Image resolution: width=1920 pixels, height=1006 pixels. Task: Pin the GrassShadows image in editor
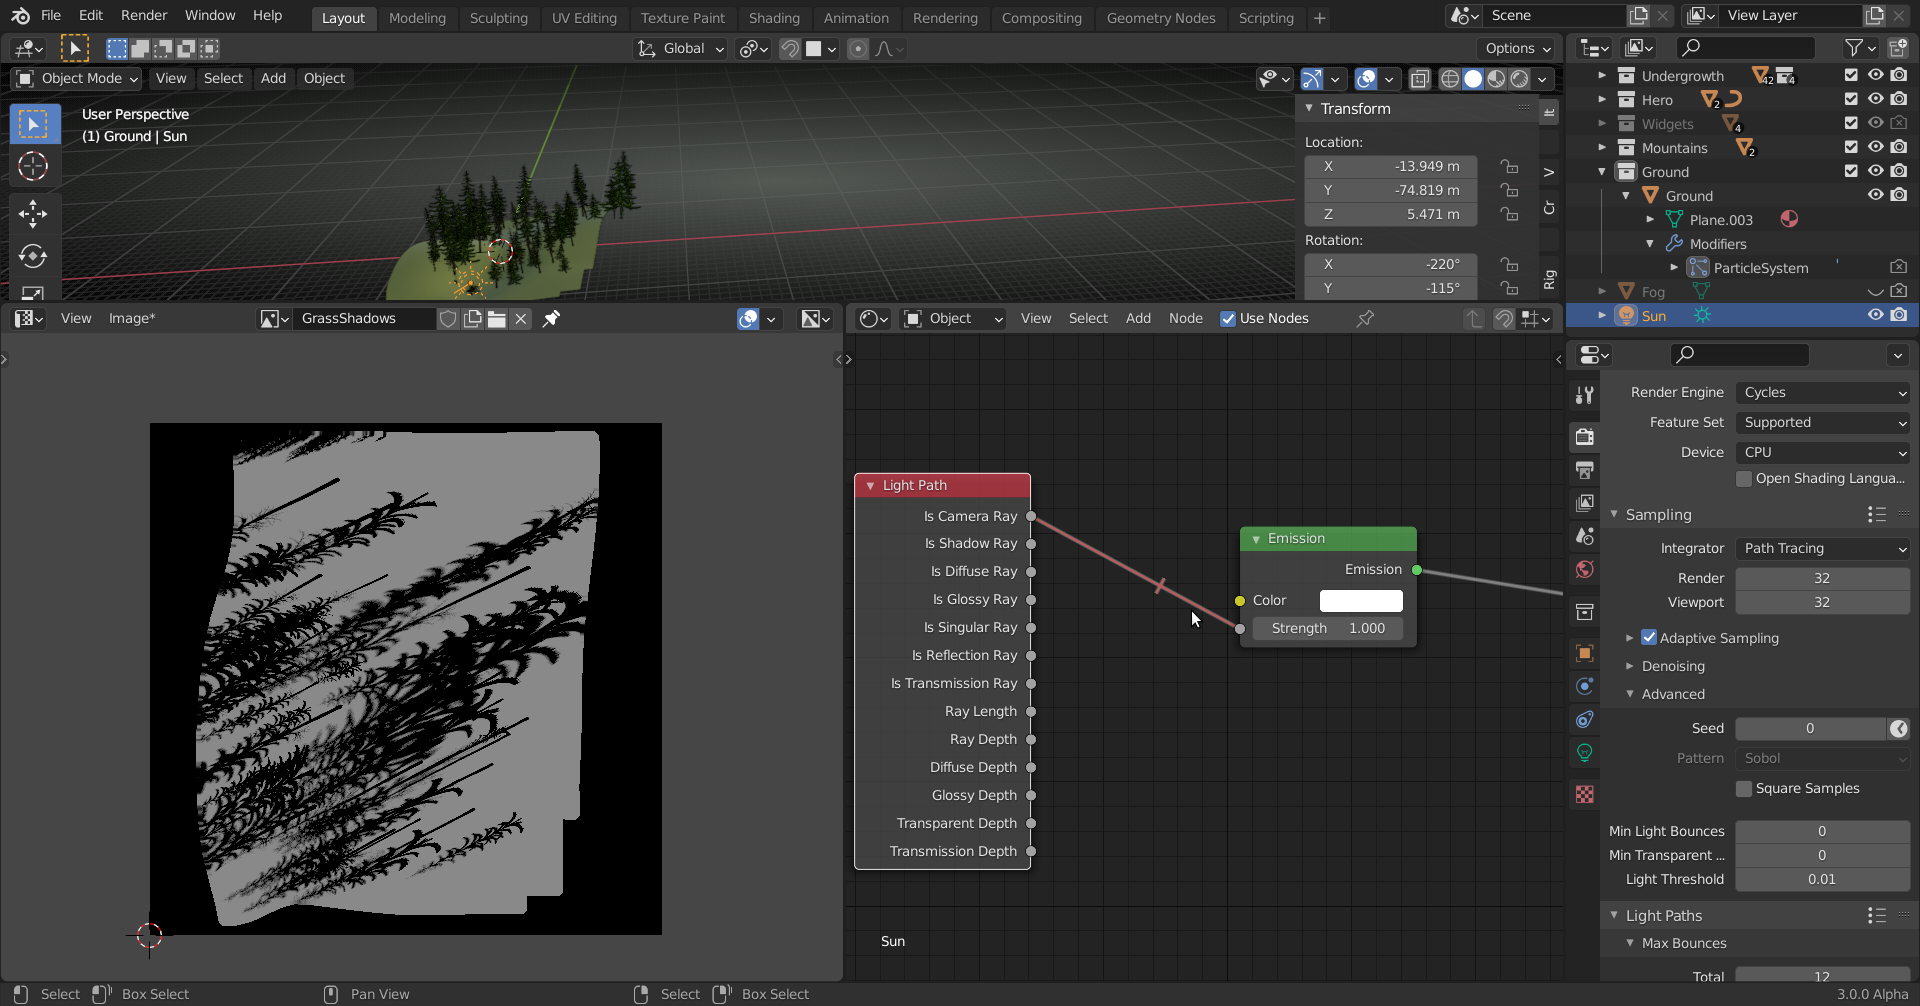tap(551, 318)
